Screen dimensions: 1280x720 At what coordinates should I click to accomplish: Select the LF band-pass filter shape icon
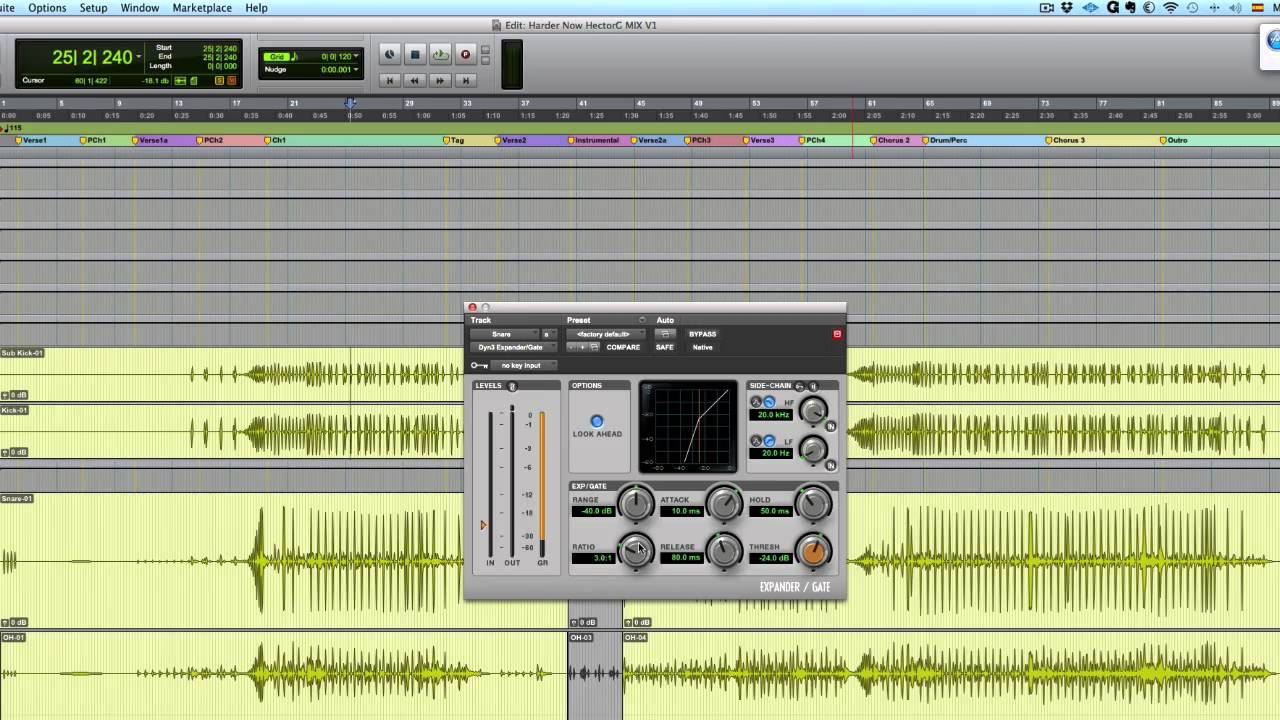coord(756,441)
